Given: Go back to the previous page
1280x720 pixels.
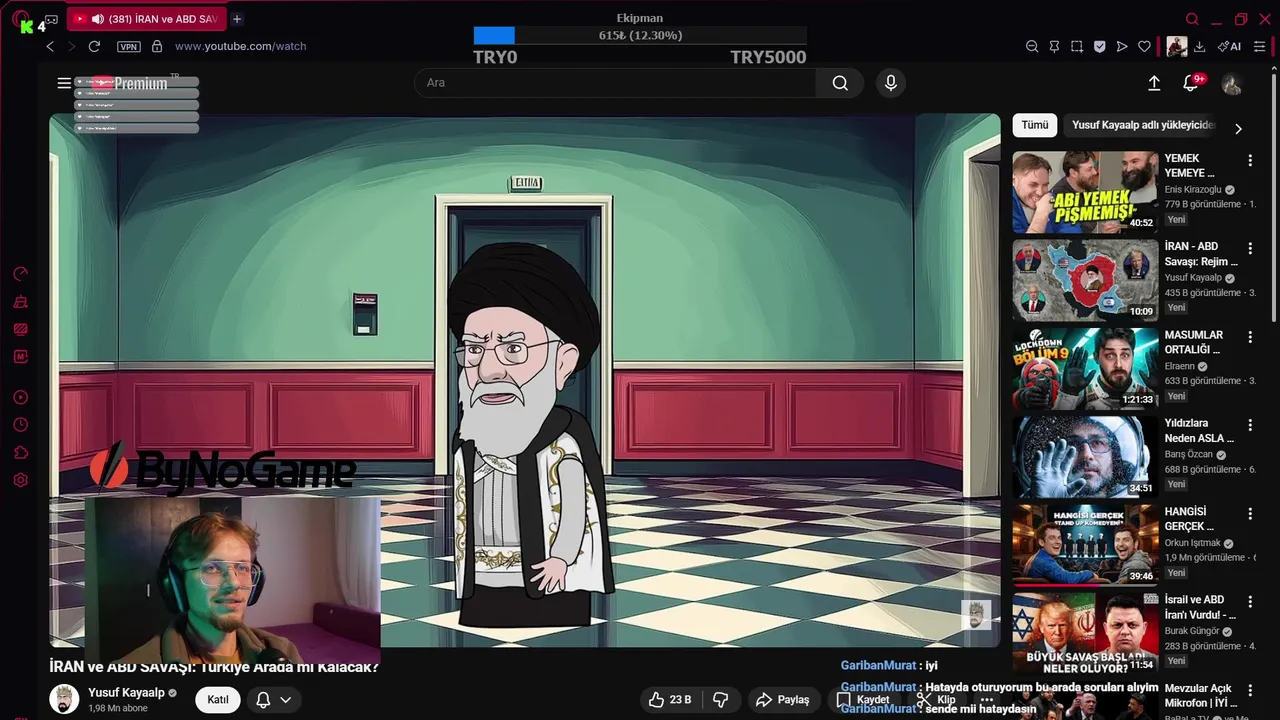Looking at the screenshot, I should (x=50, y=46).
